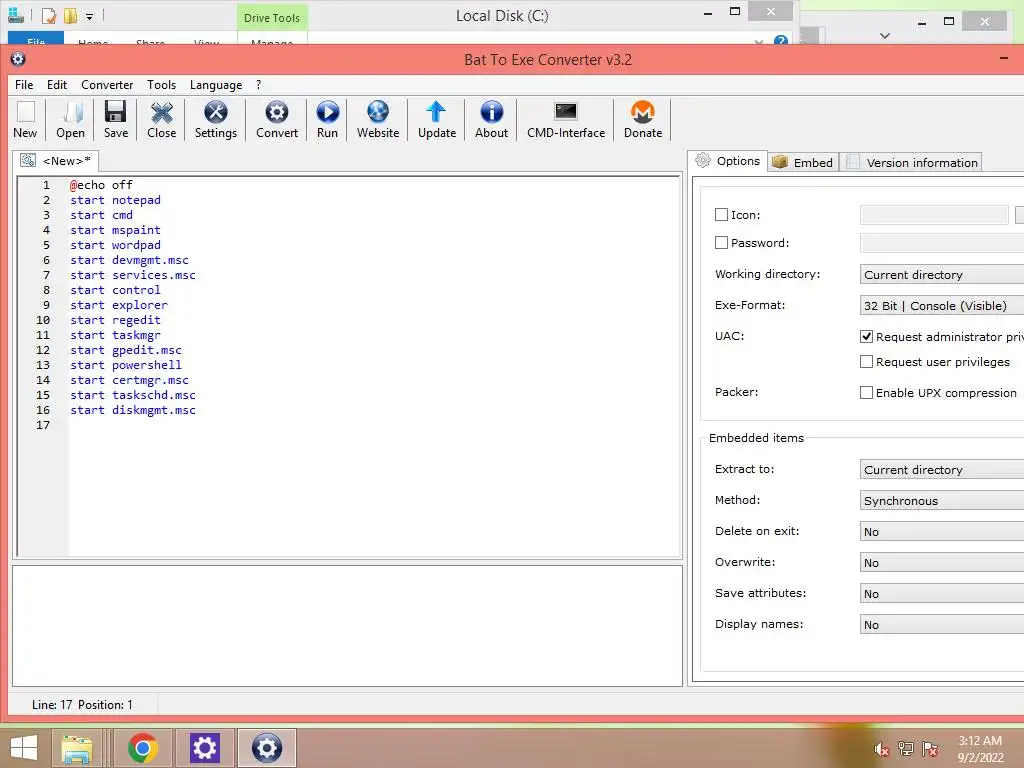Open the Save attributes dropdown

coord(942,593)
